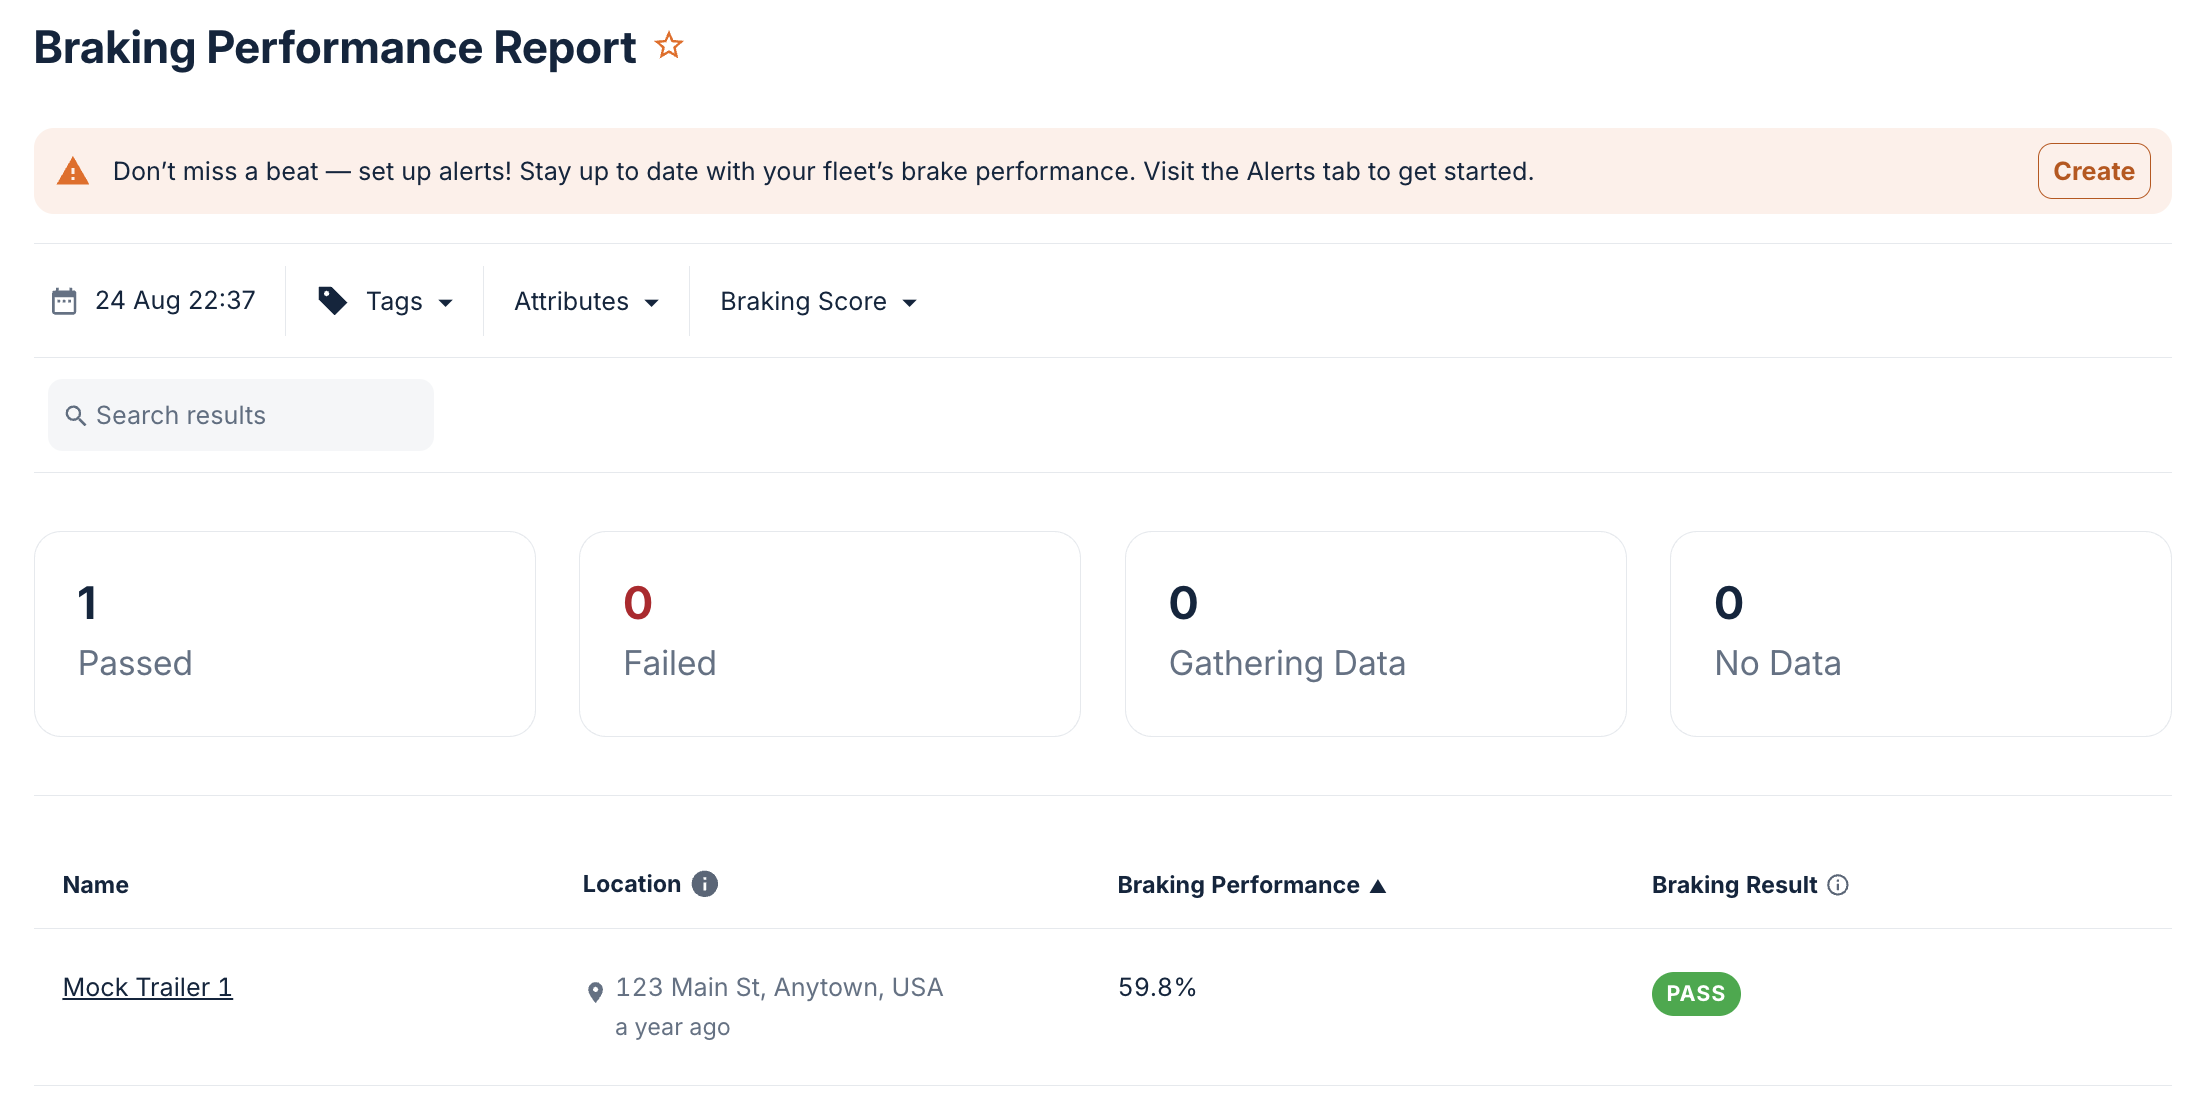2198x1108 pixels.
Task: Open the Attributes filter dropdown
Action: click(x=586, y=300)
